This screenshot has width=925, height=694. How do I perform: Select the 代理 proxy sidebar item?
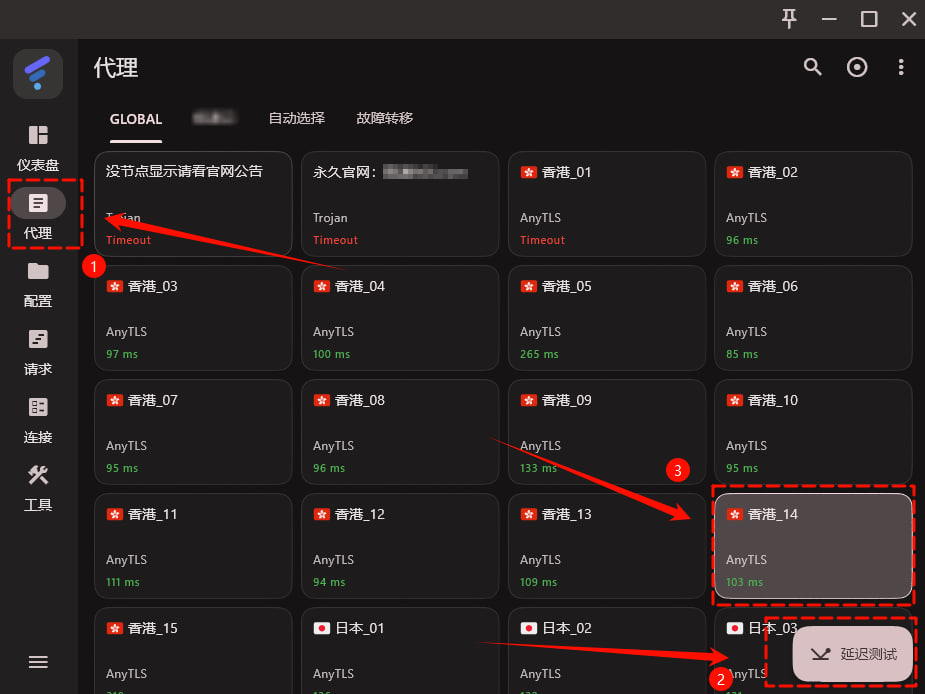pyautogui.click(x=38, y=215)
